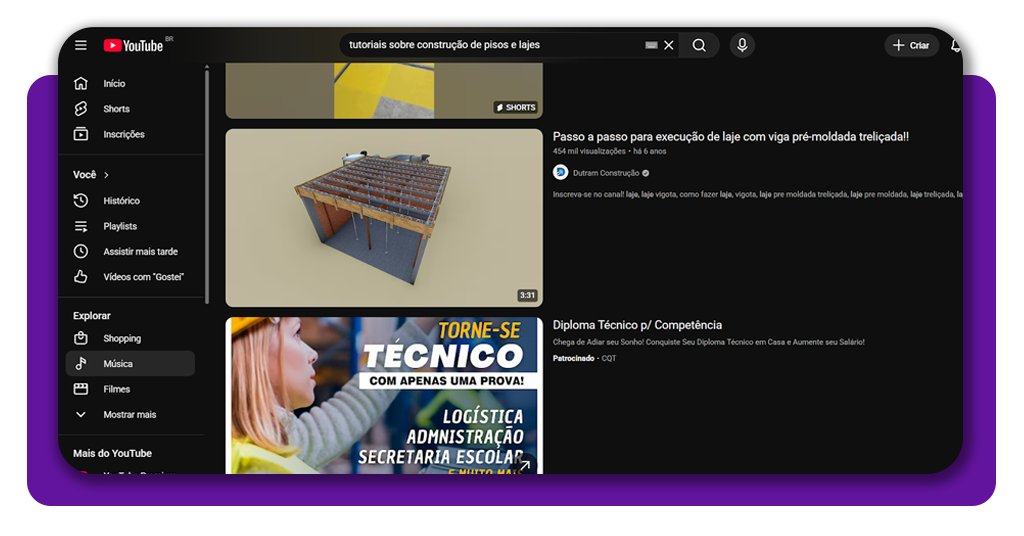Open the on-screen keyboard icon
The image size is (1024, 536).
click(652, 45)
